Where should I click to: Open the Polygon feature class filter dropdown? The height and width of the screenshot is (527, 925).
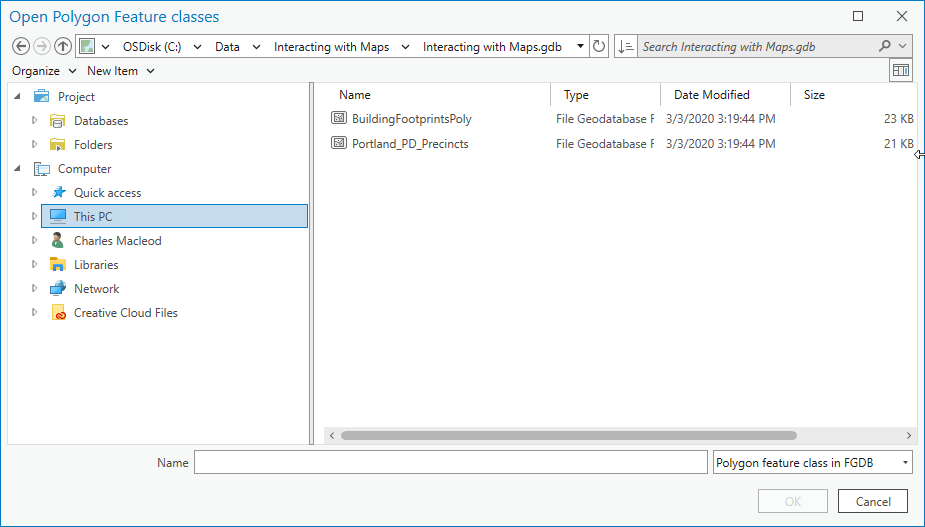click(x=812, y=463)
